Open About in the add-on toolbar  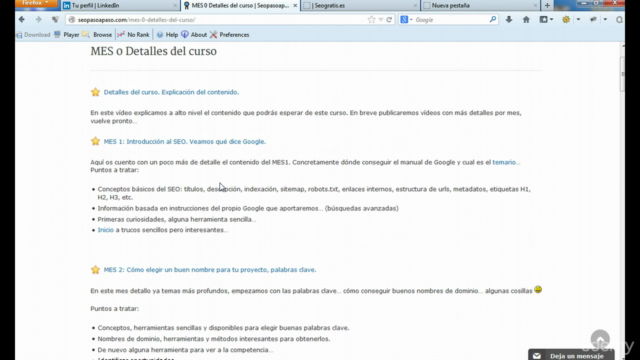point(194,35)
